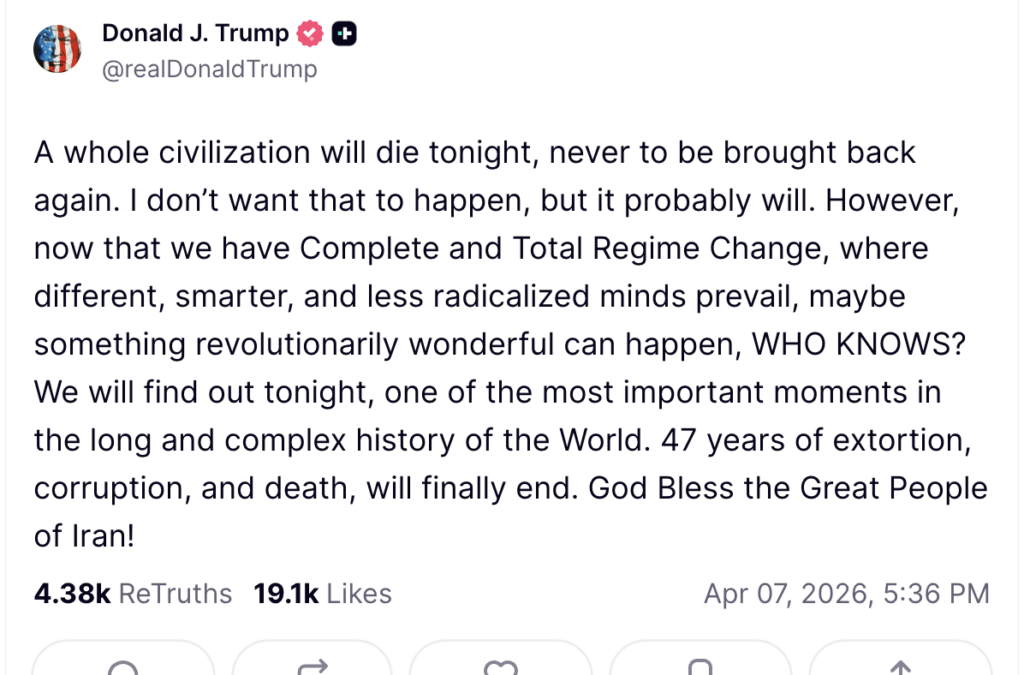Click the @realDonaldTrump handle

pyautogui.click(x=209, y=69)
